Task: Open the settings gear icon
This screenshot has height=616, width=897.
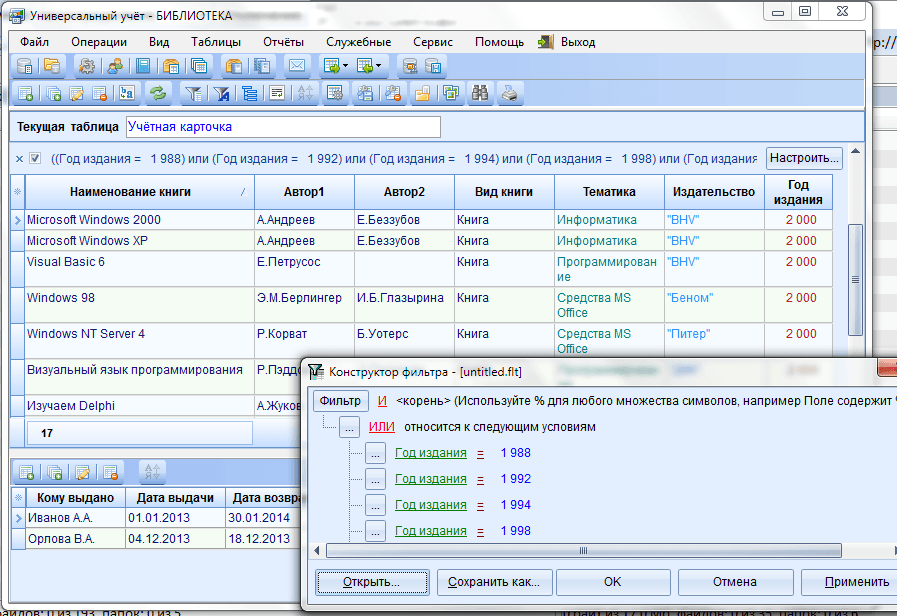Action: pos(87,67)
